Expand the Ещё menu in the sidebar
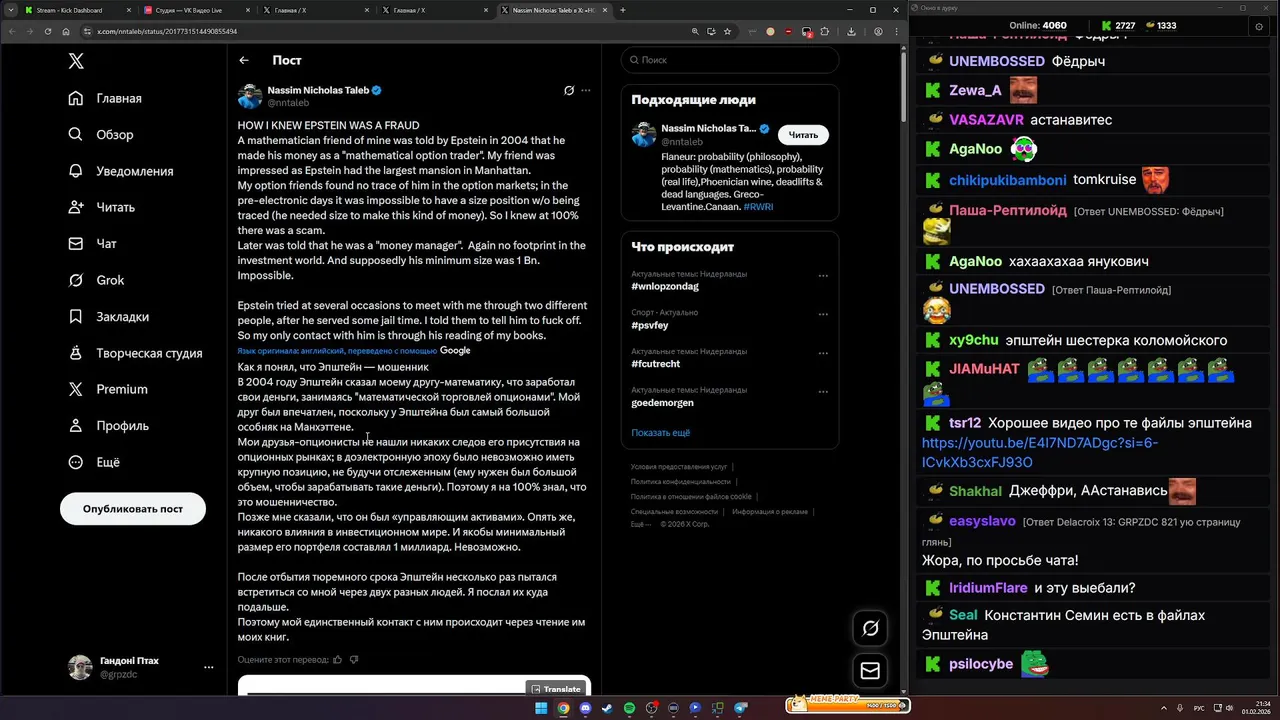Image resolution: width=1280 pixels, height=720 pixels. coord(94,462)
